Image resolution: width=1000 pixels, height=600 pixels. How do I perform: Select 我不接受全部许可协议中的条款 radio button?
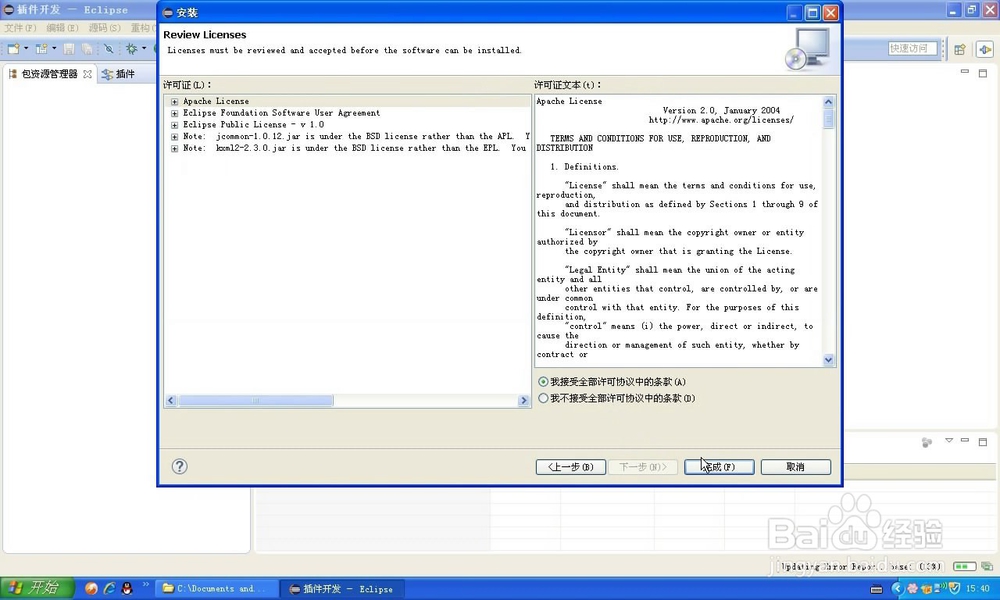(x=543, y=399)
